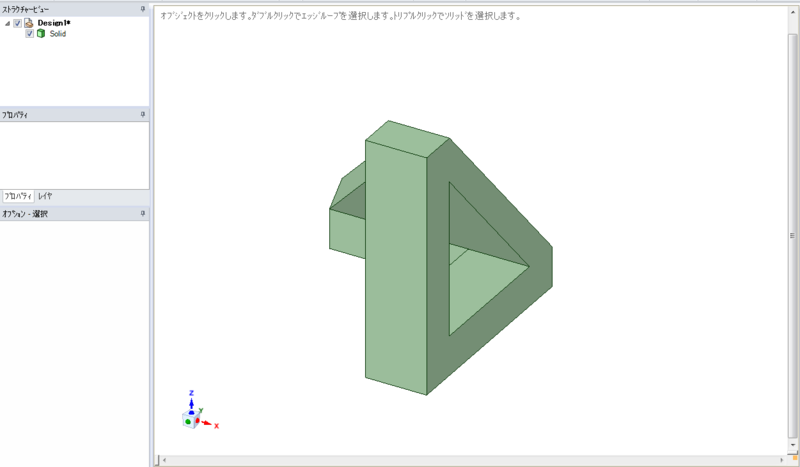Image resolution: width=800 pixels, height=467 pixels.
Task: Click the orange square in viewport corner
Action: click(x=795, y=458)
